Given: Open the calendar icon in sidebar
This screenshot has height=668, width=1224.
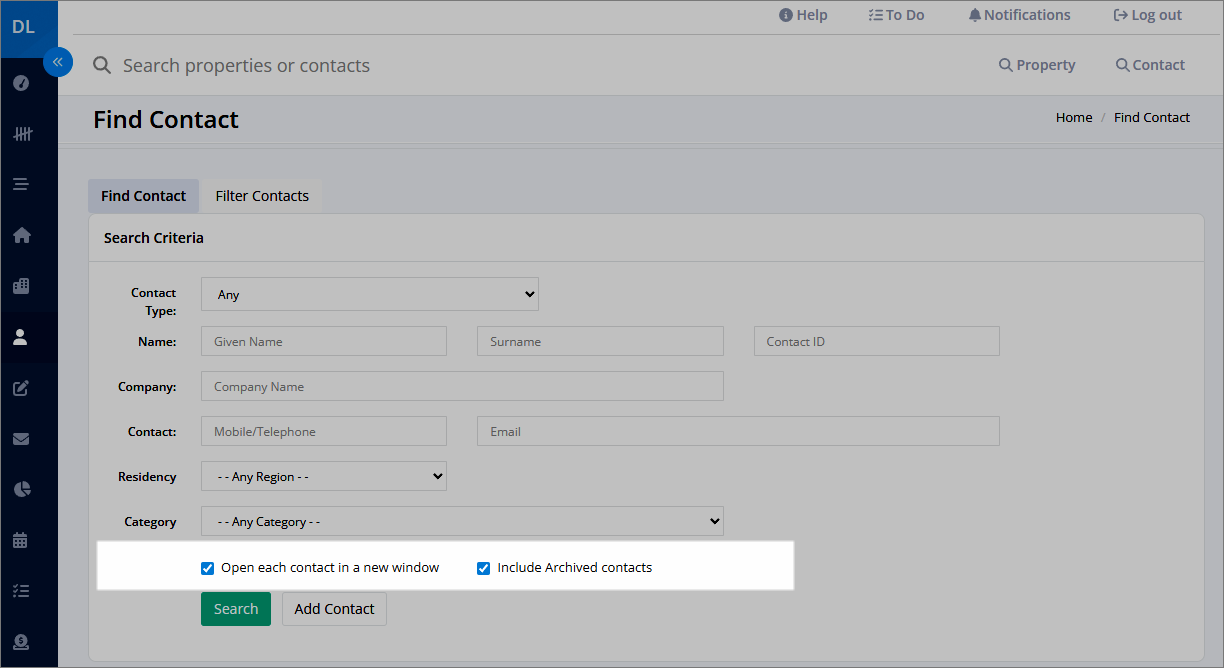Looking at the screenshot, I should coord(21,540).
